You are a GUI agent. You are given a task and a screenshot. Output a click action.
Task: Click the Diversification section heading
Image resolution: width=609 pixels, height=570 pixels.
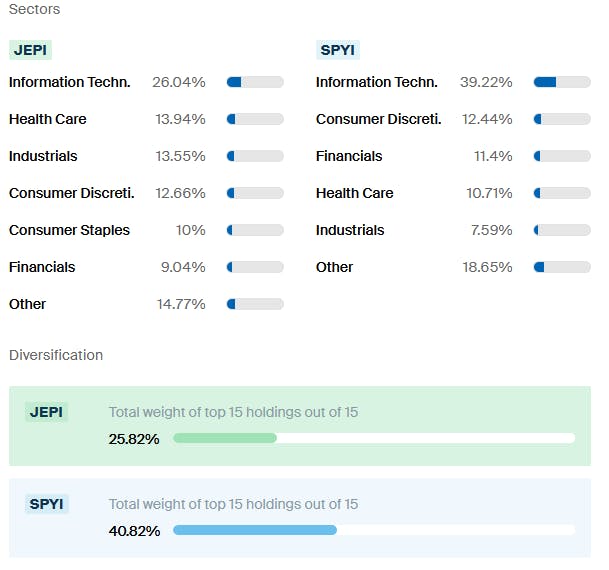coord(56,355)
